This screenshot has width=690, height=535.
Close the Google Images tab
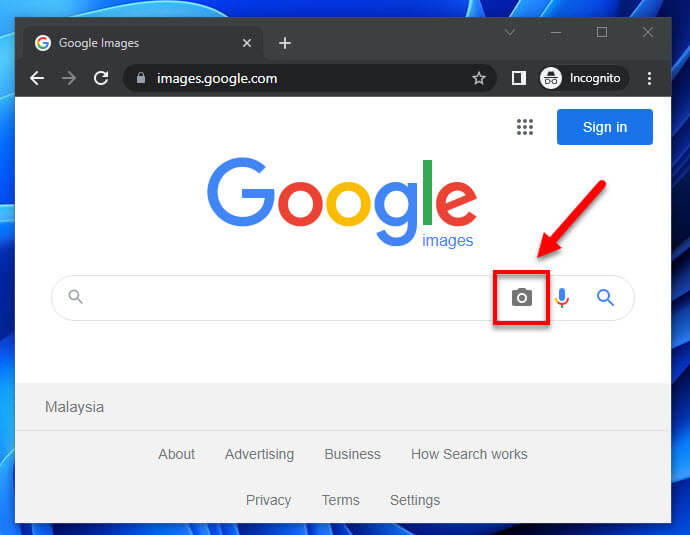247,43
